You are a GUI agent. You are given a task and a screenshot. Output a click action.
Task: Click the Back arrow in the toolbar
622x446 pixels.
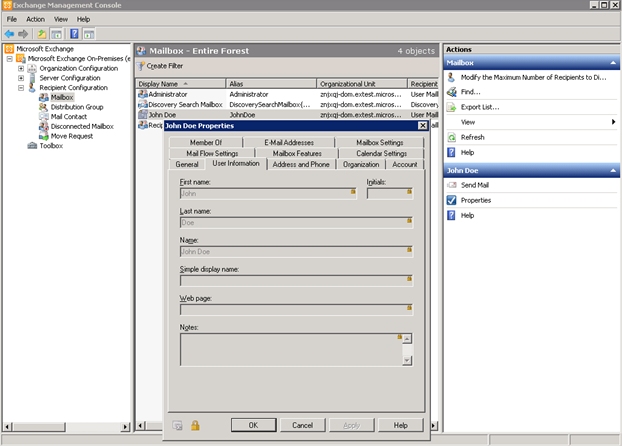tap(10, 33)
